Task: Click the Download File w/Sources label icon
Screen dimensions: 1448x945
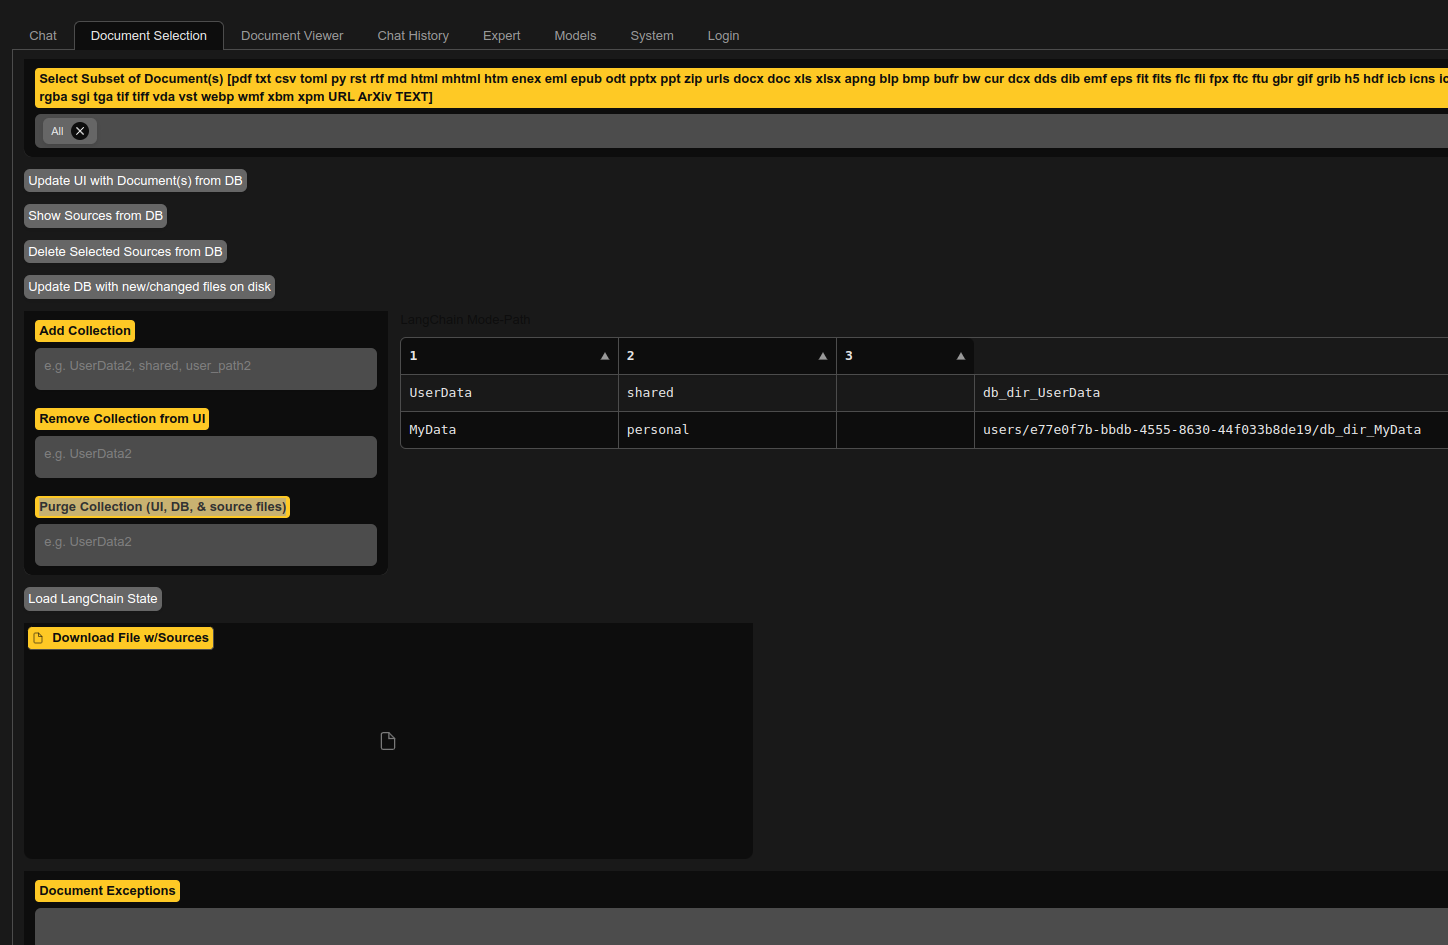Action: 38,638
